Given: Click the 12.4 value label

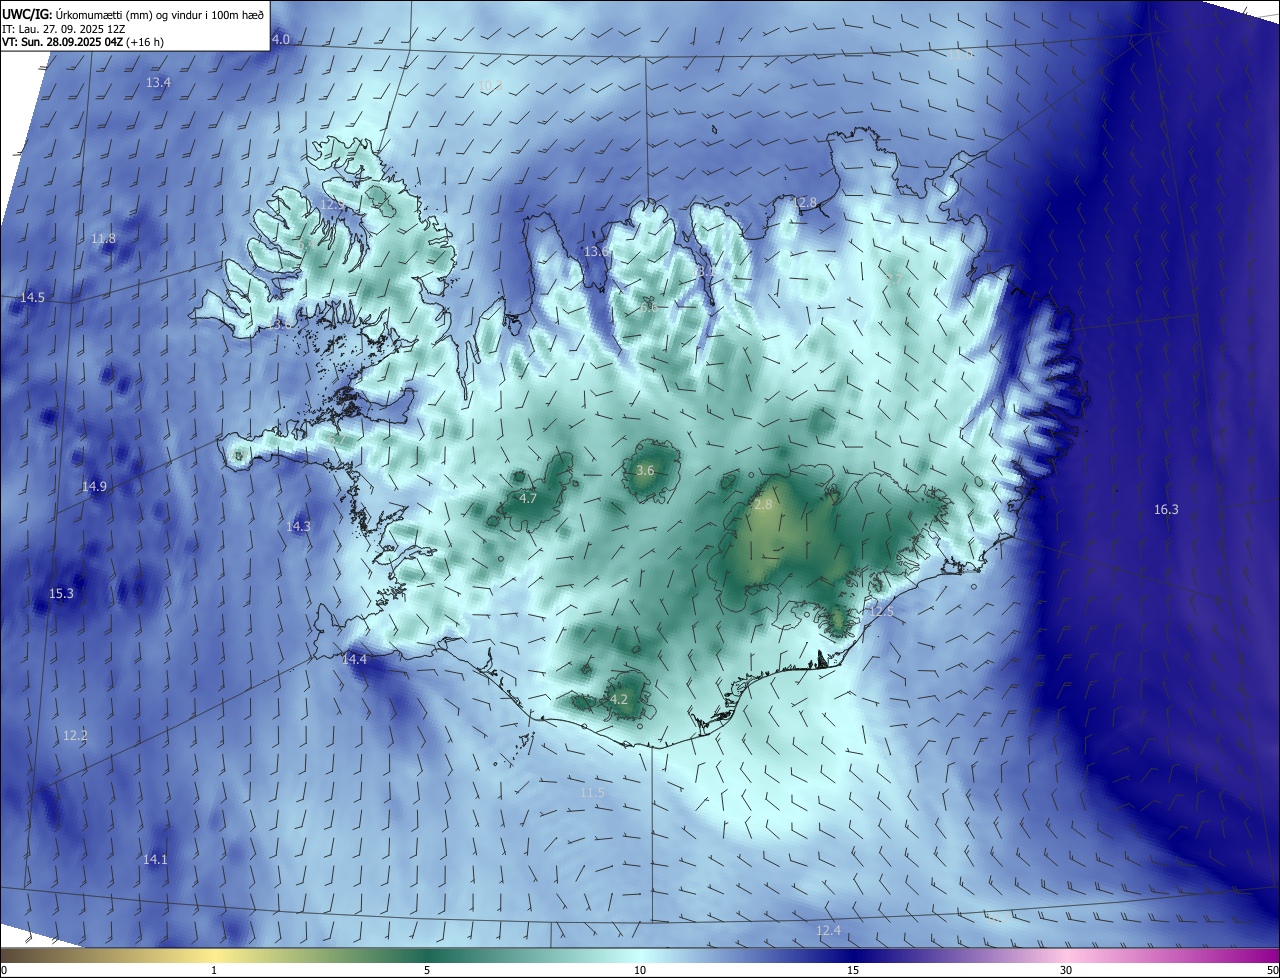Looking at the screenshot, I should pyautogui.click(x=828, y=931).
